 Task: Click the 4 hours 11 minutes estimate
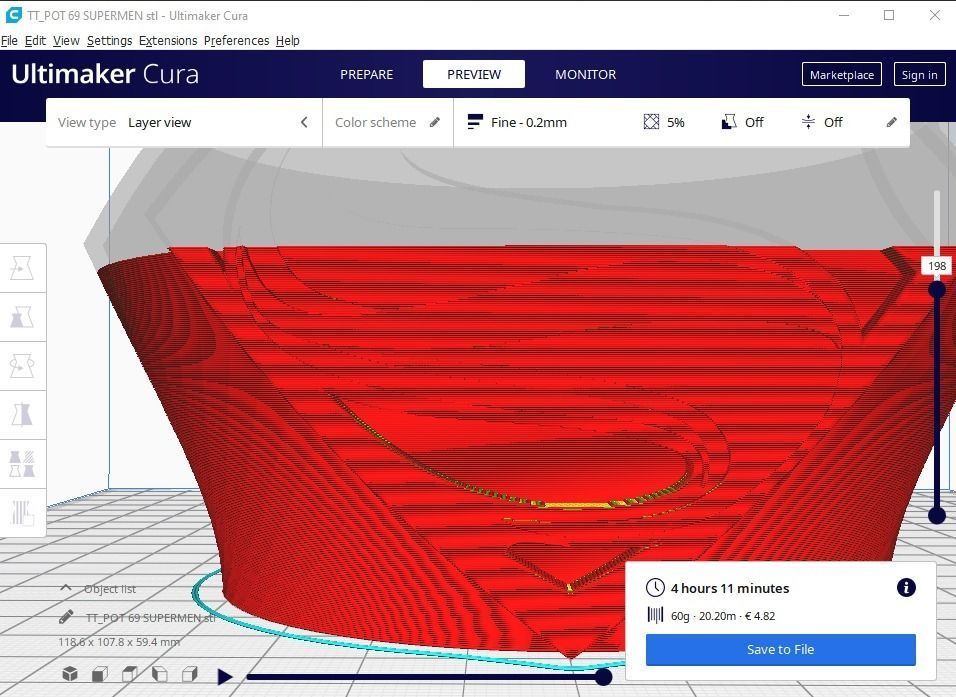coord(730,588)
